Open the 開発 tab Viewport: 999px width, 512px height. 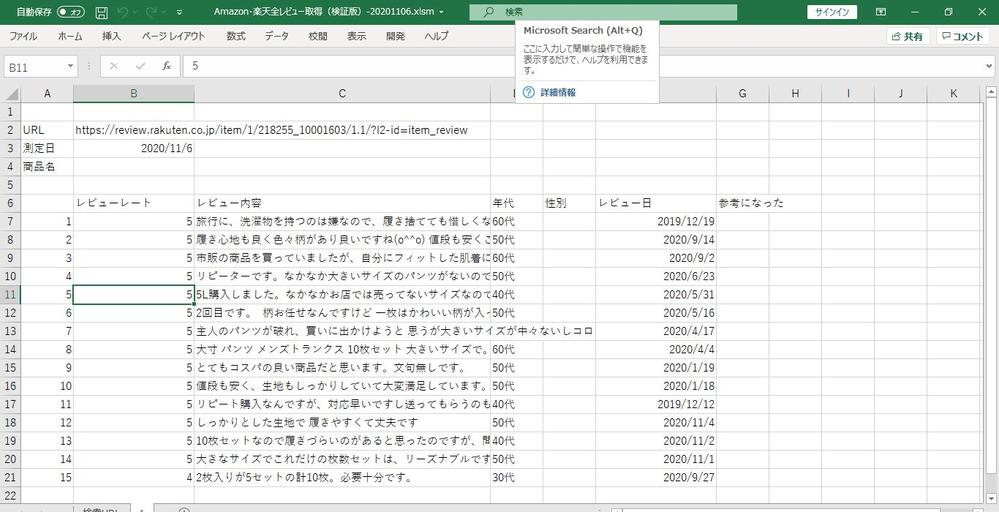pos(395,36)
